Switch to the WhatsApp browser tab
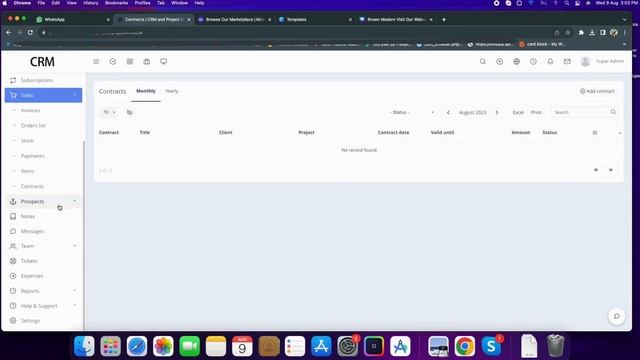This screenshot has height=360, width=640. point(72,19)
